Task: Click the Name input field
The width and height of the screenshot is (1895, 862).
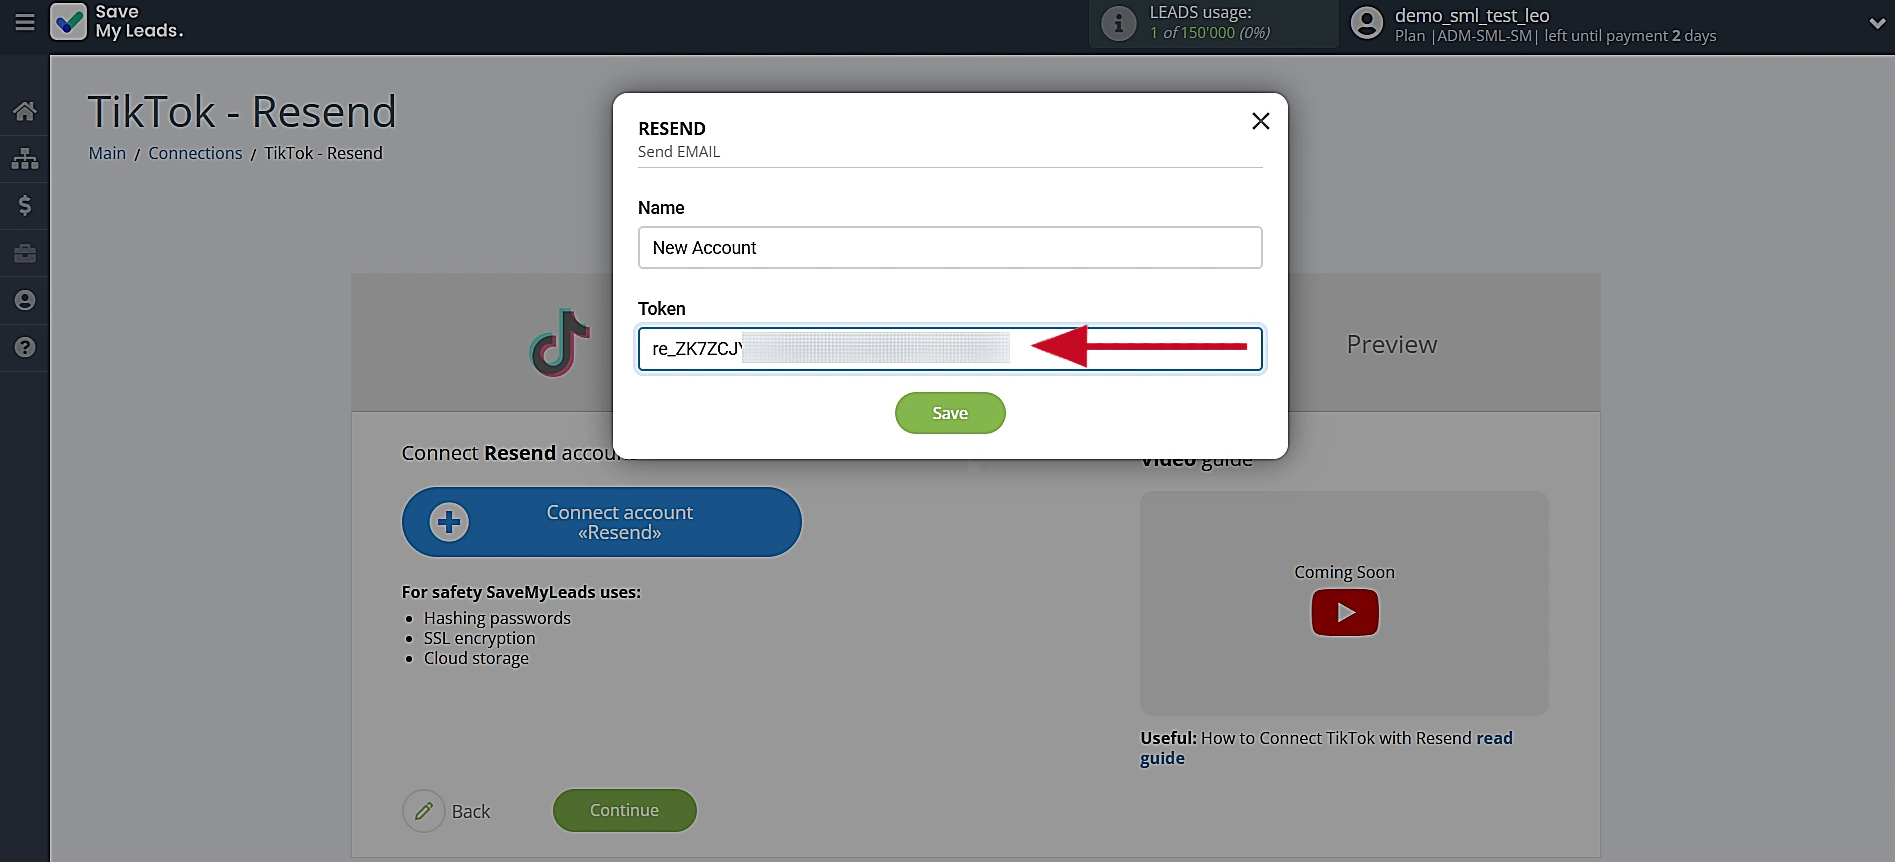Action: pyautogui.click(x=950, y=247)
